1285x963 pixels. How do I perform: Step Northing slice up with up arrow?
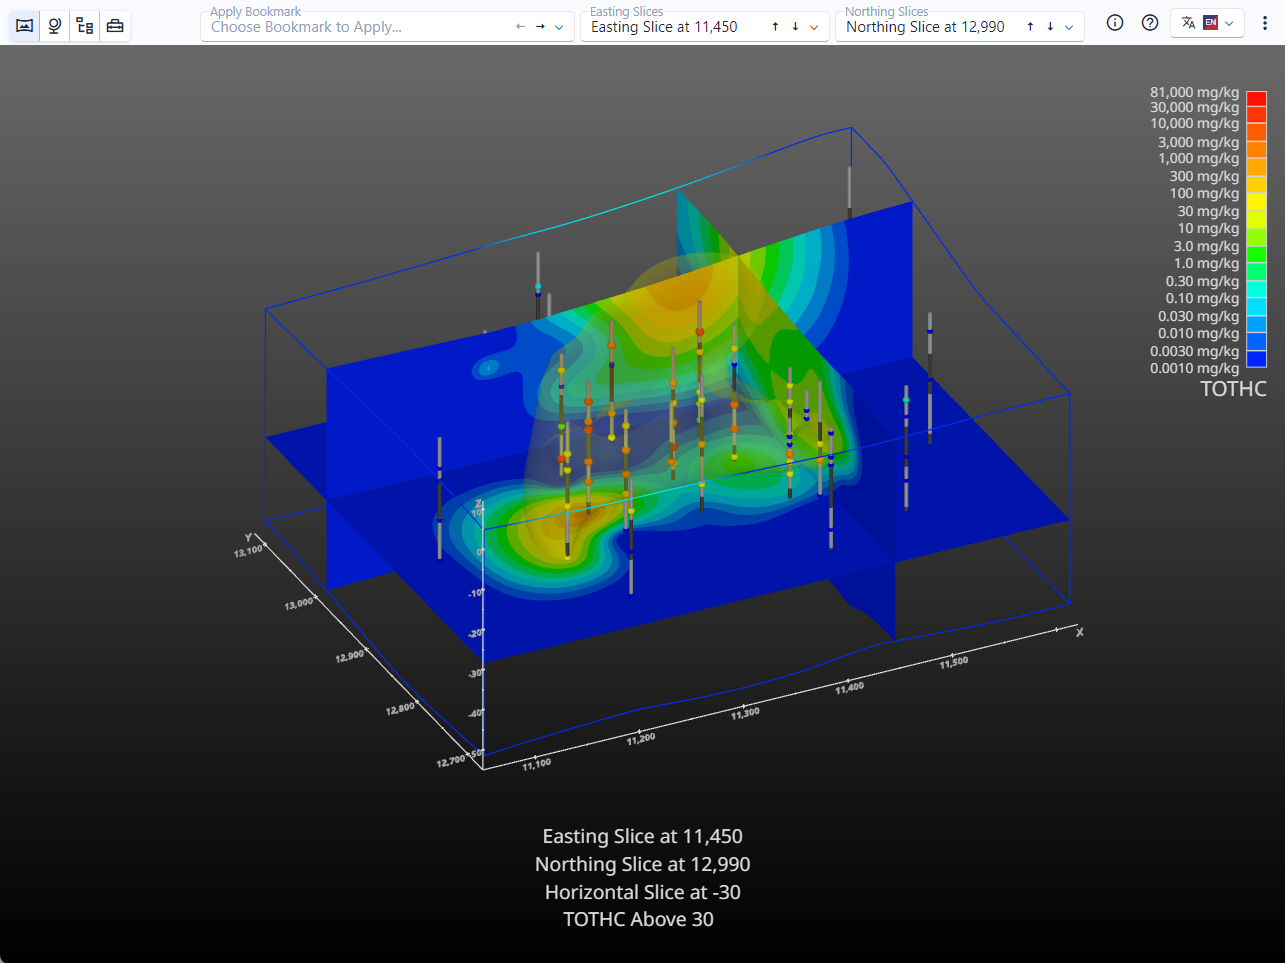tap(1030, 27)
